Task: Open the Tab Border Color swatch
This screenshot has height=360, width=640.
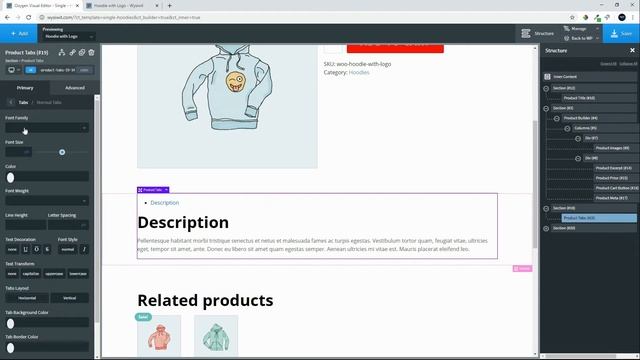Action: [x=11, y=348]
